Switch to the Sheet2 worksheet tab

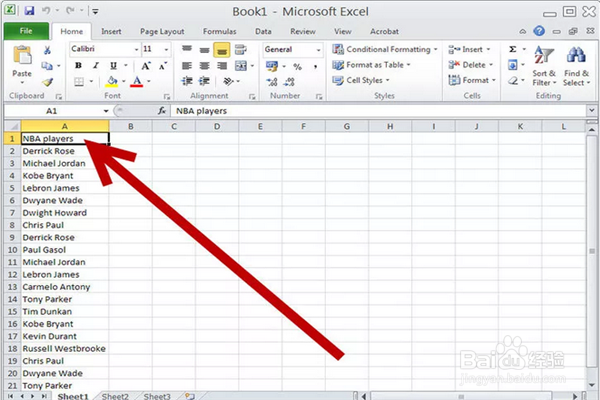pyautogui.click(x=115, y=396)
